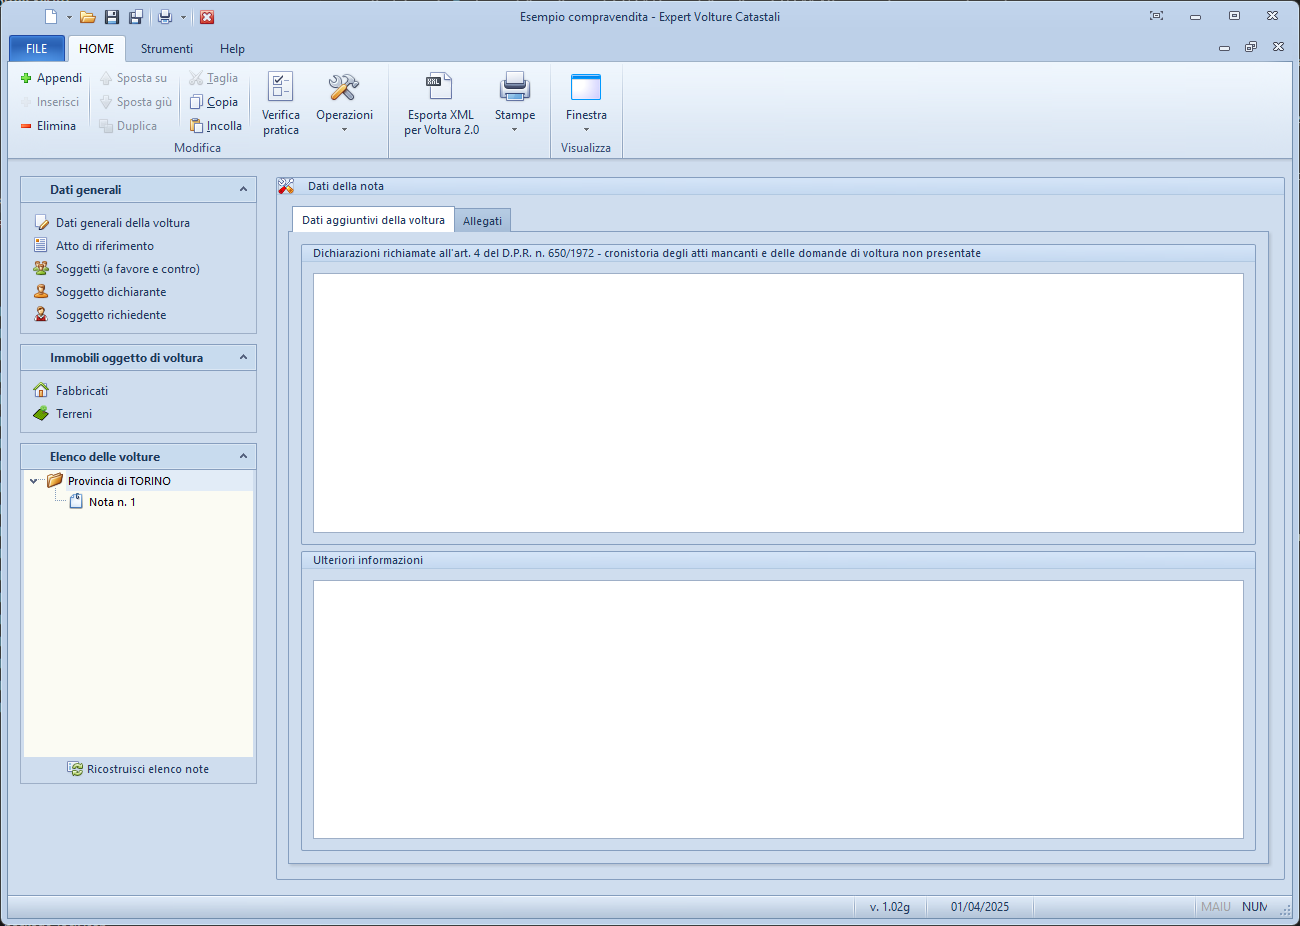Click the MAIU indicator in status bar

1216,907
